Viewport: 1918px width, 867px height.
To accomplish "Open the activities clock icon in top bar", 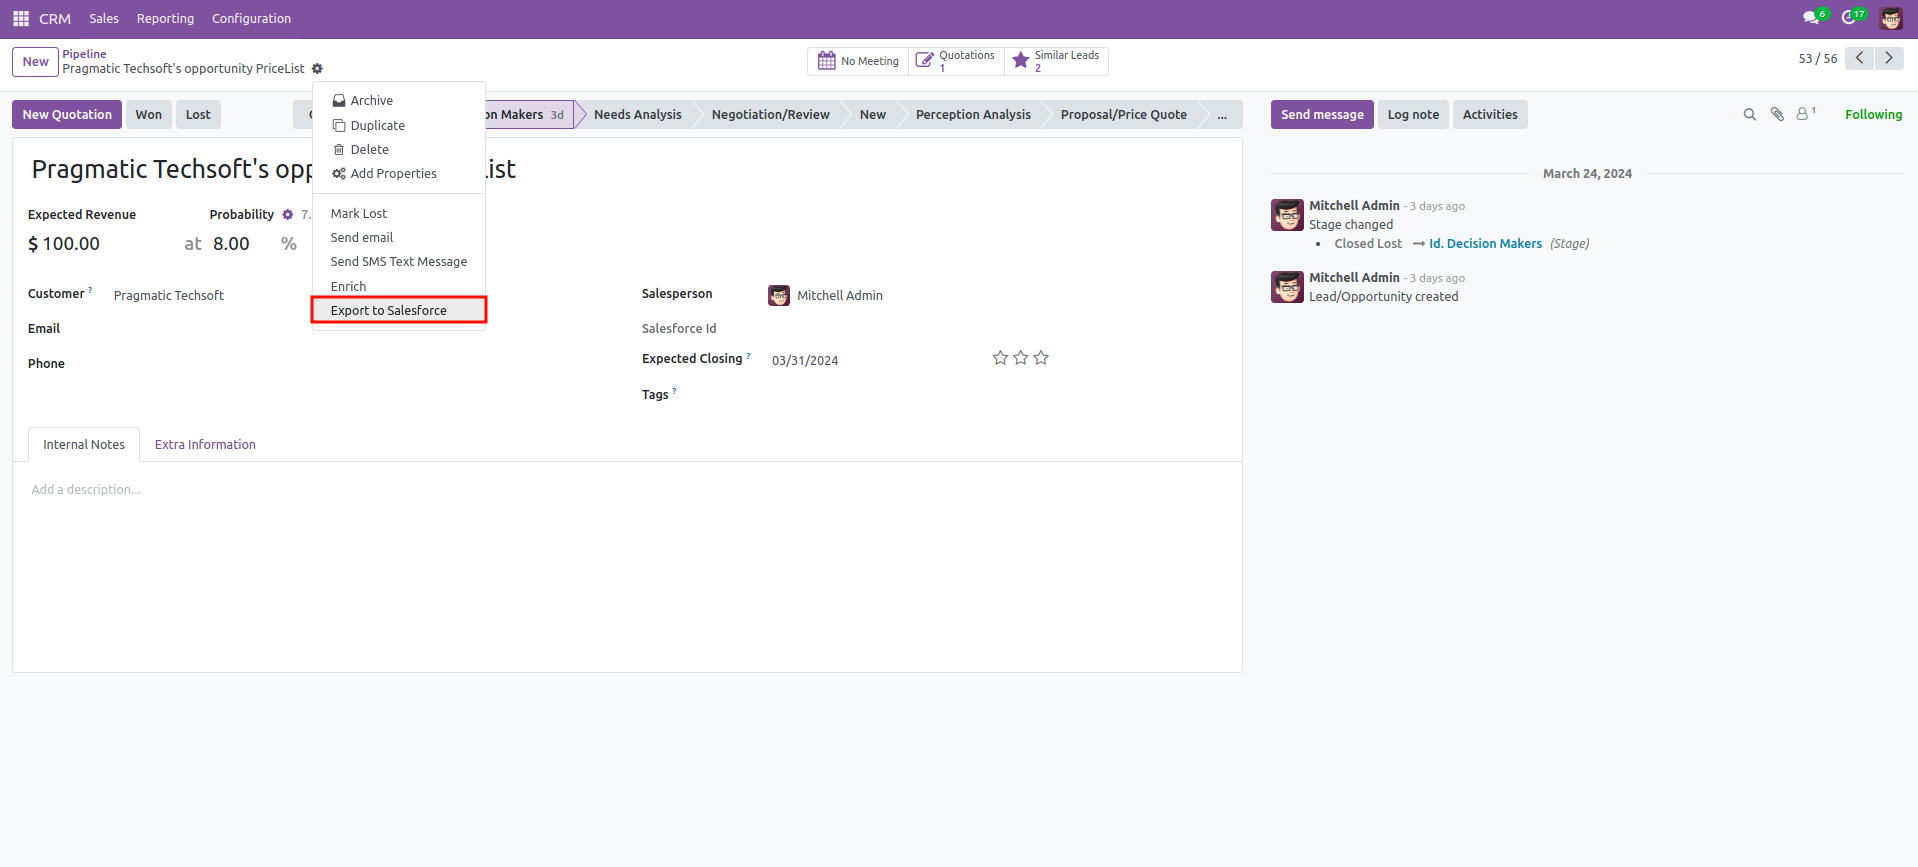I will [x=1850, y=18].
